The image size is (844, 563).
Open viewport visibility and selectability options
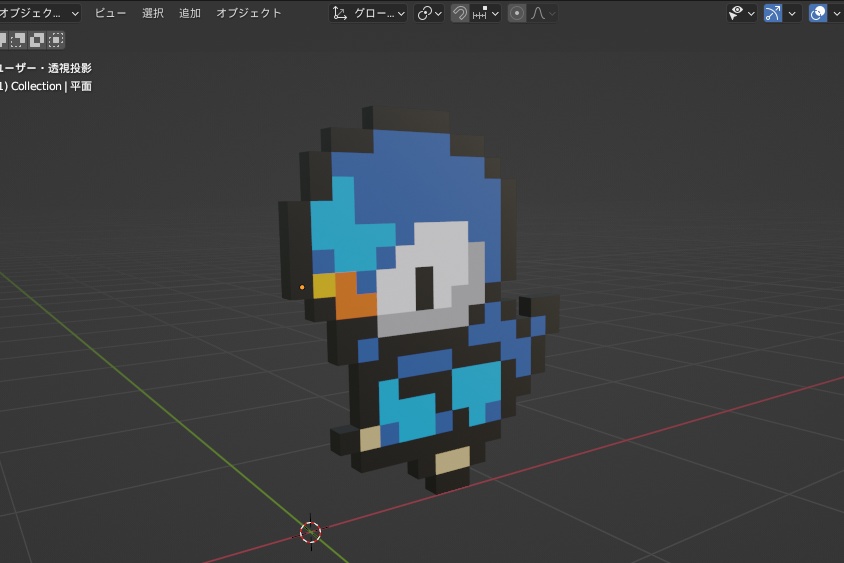coord(741,13)
